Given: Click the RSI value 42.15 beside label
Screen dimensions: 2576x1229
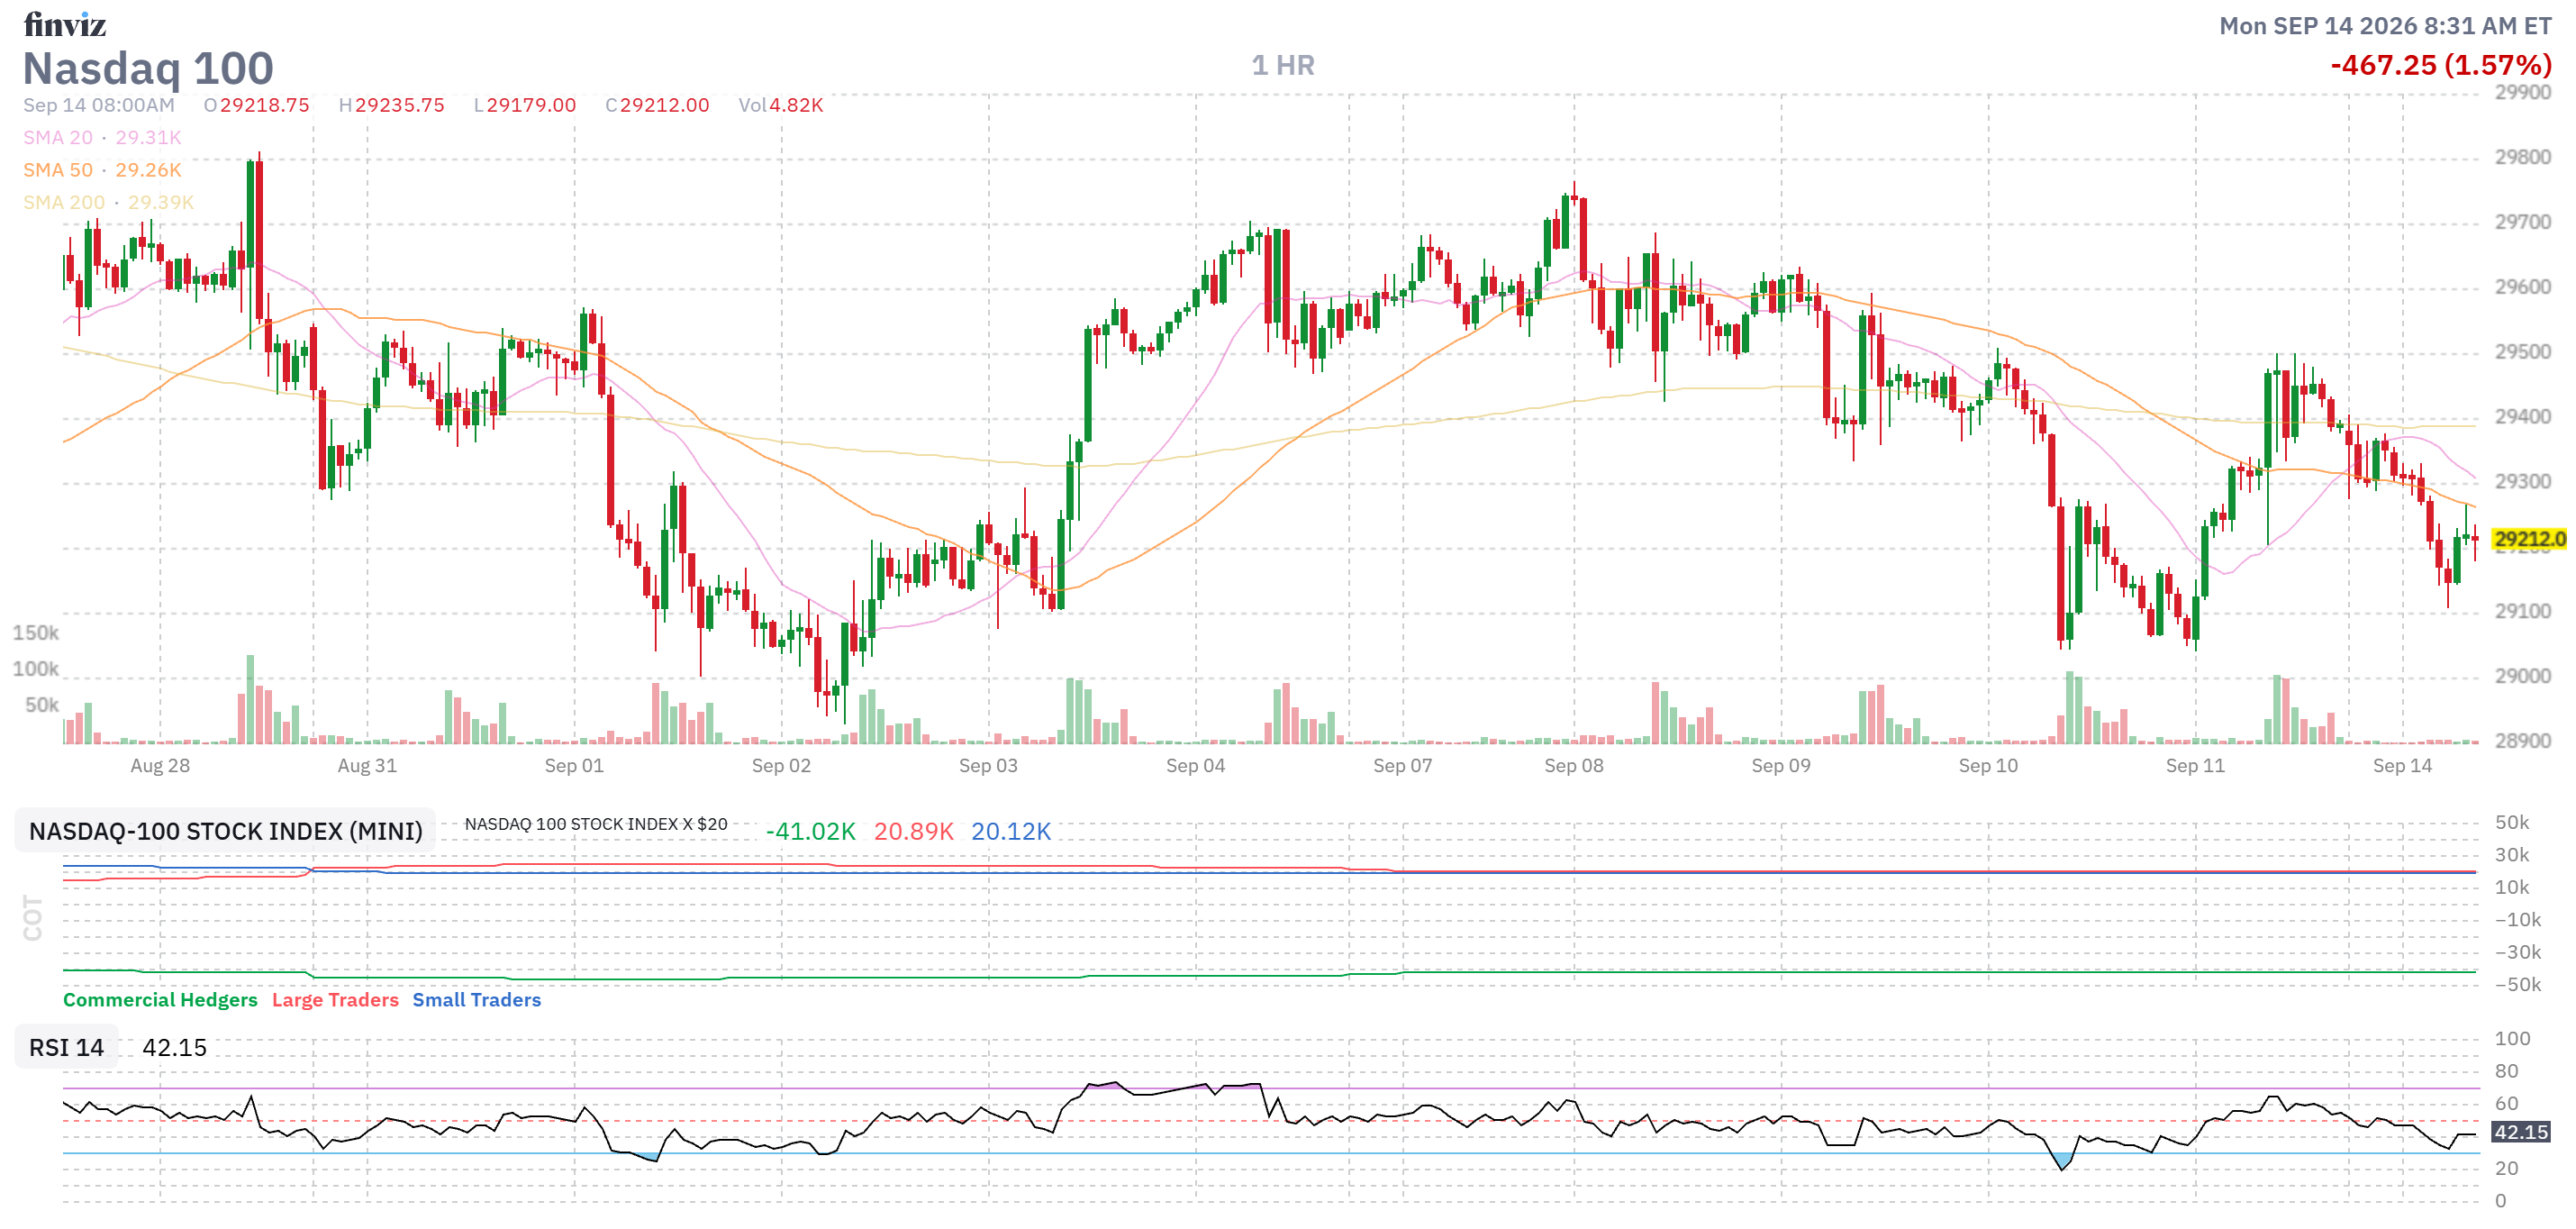Looking at the screenshot, I should [175, 1047].
